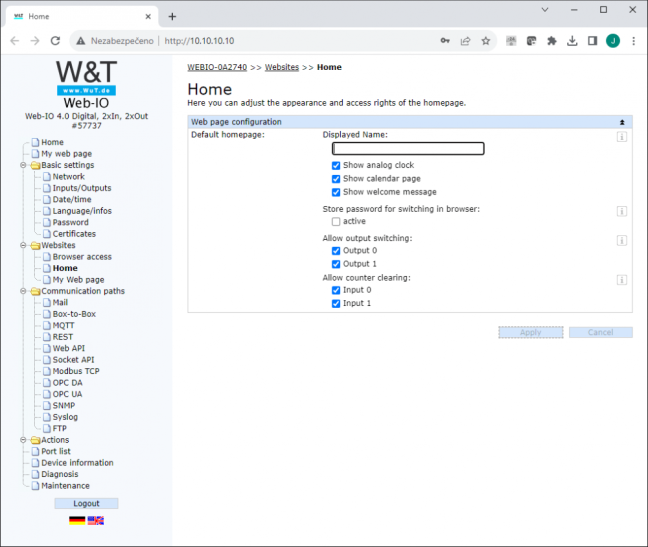Viewport: 648px width, 547px height.
Task: Open the profile avatar J
Action: pos(613,41)
